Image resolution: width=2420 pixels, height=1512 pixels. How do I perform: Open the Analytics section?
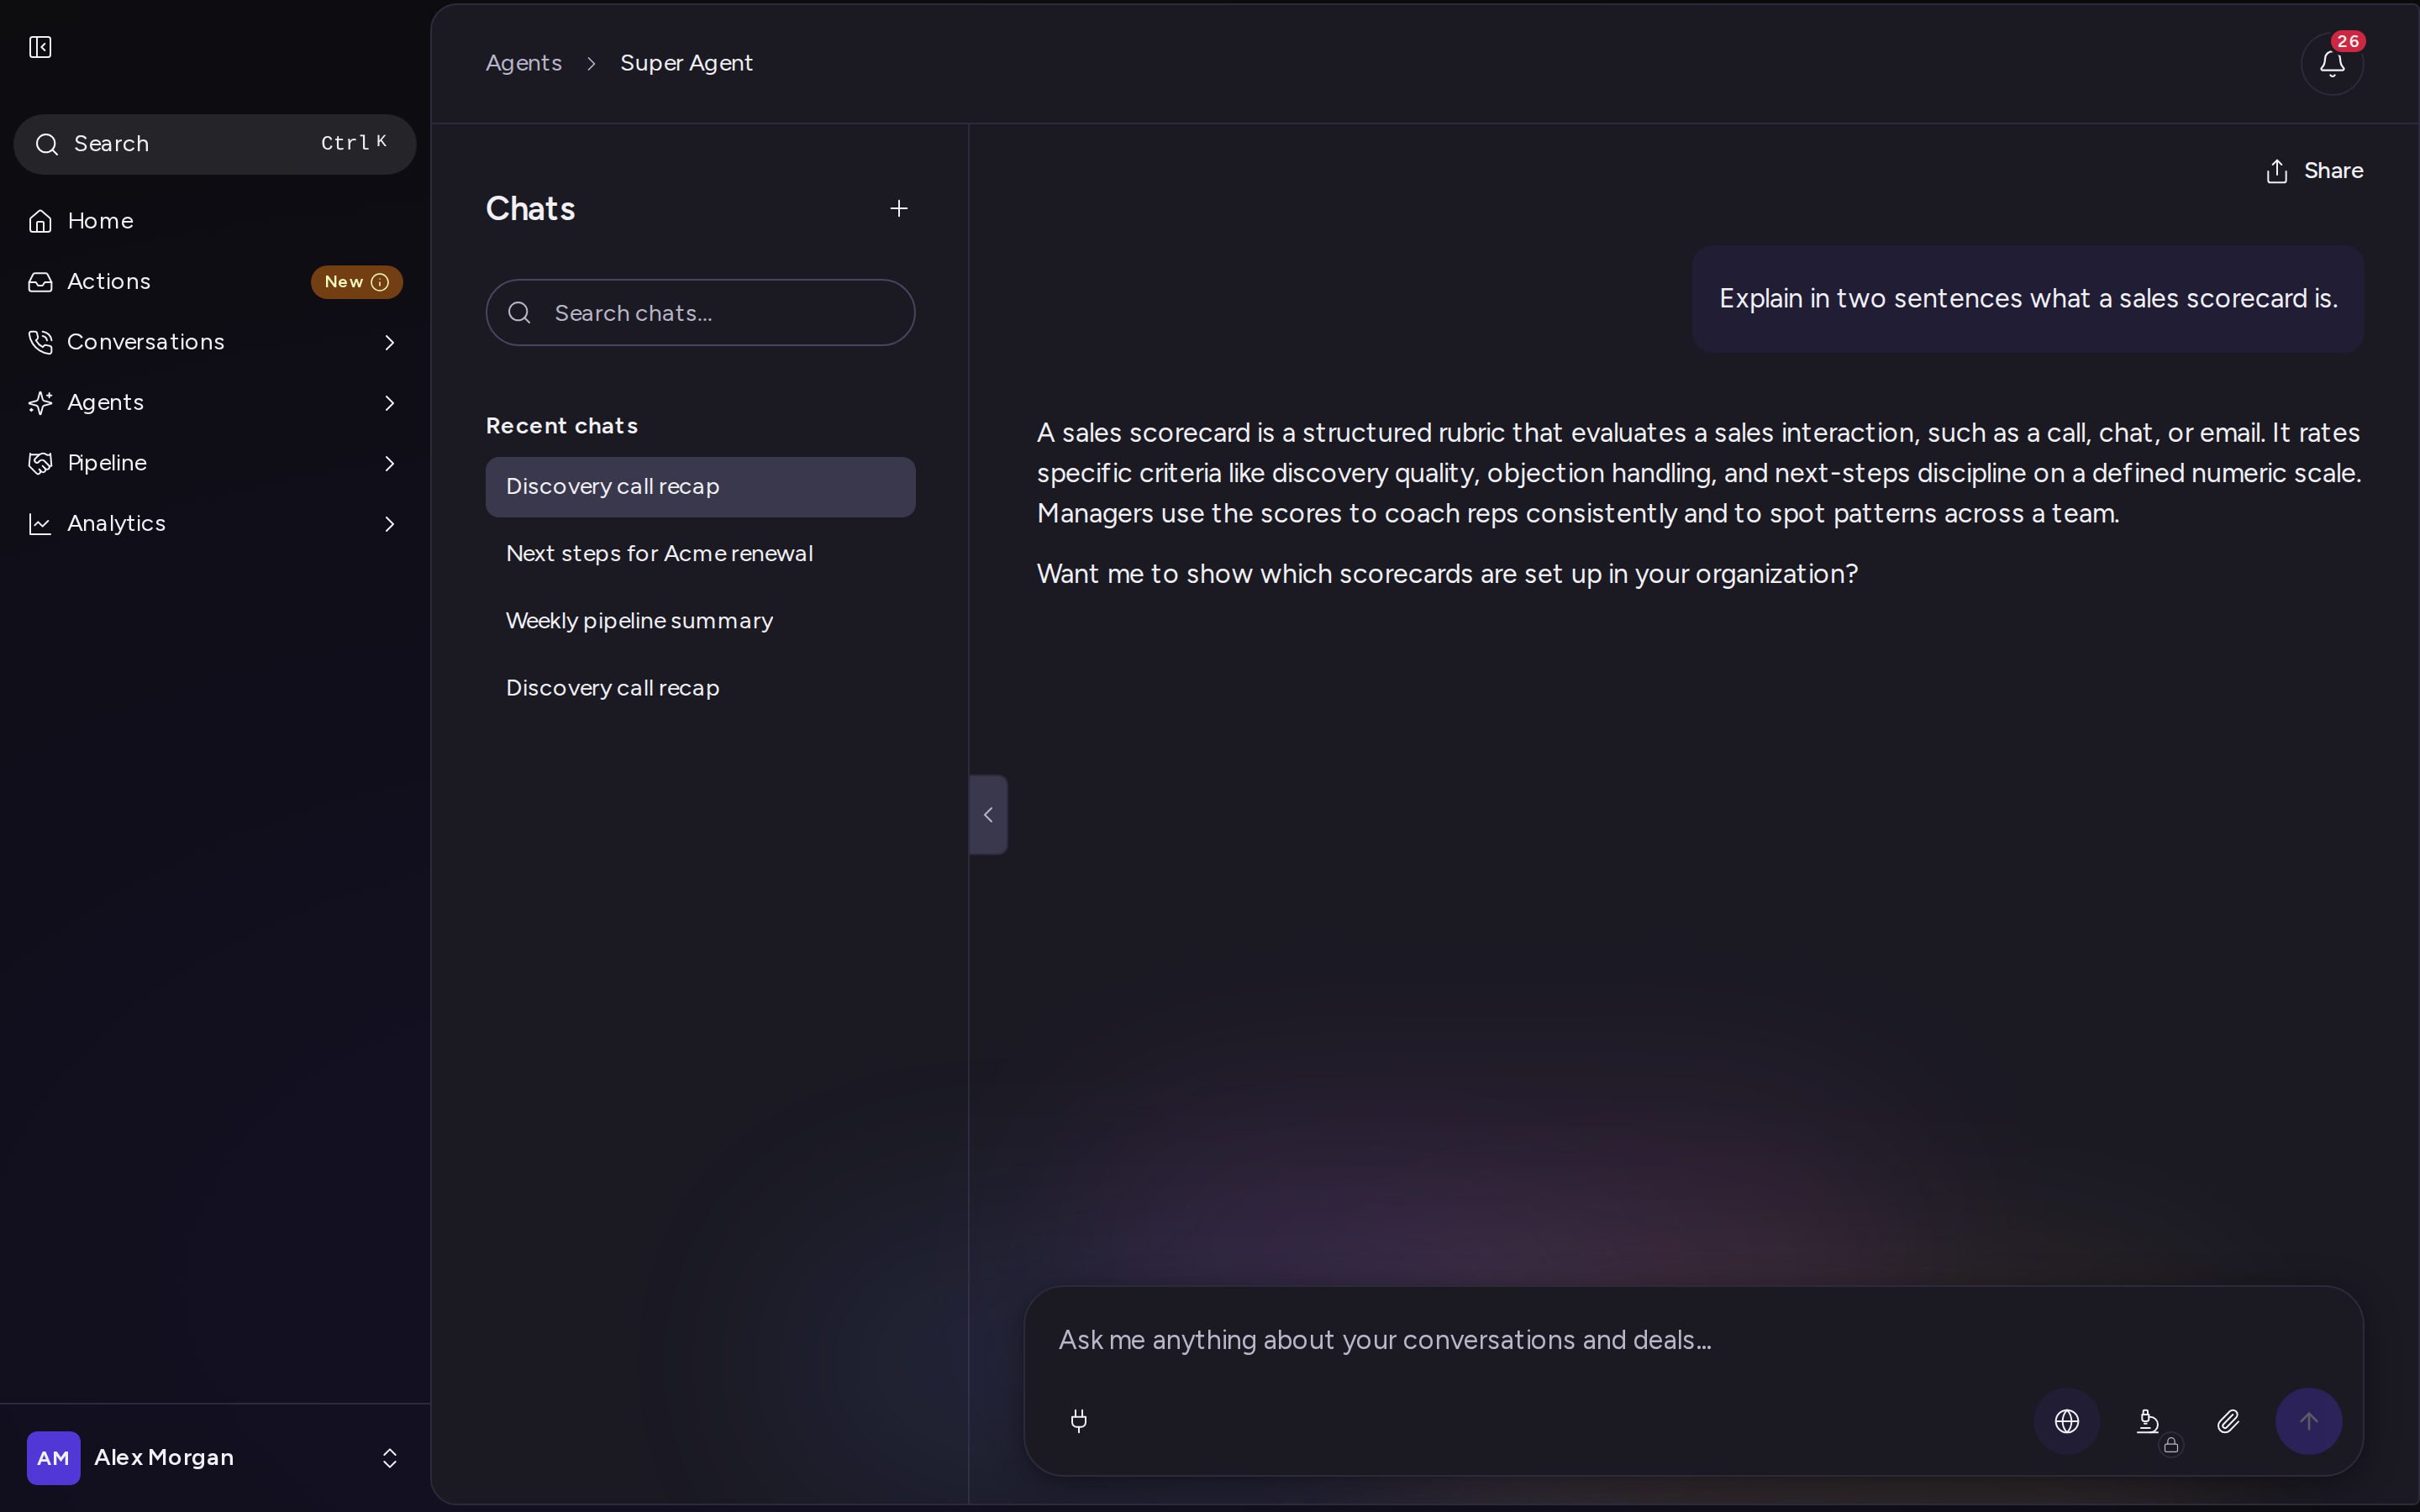pyautogui.click(x=215, y=524)
